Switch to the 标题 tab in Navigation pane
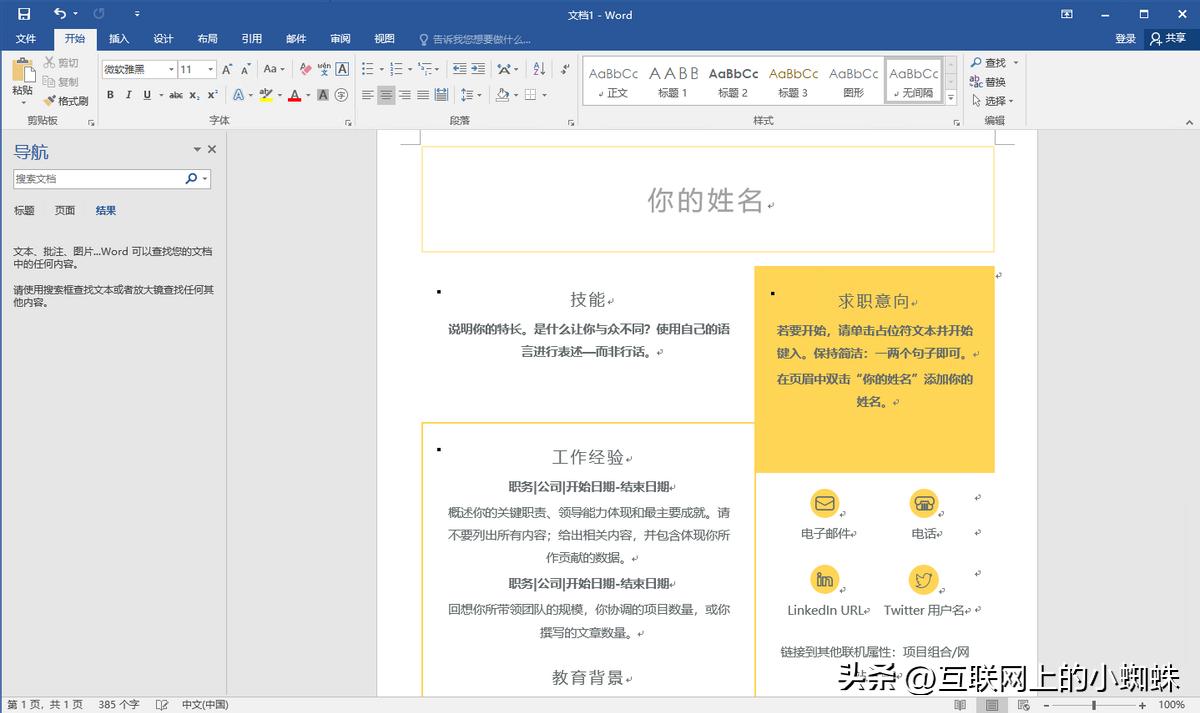Image resolution: width=1200 pixels, height=713 pixels. click(25, 210)
